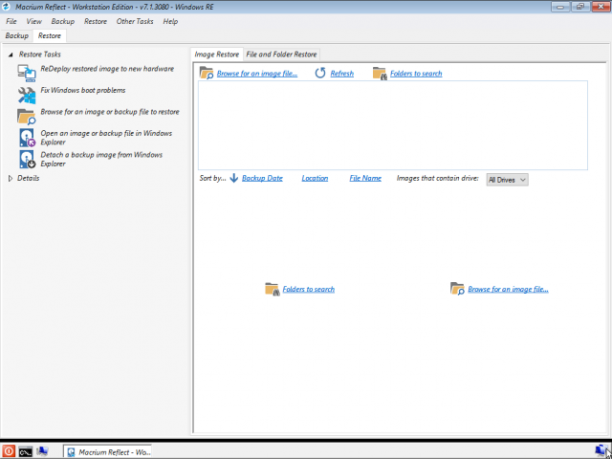
Task: Click the Open image in Windows Explorer icon
Action: click(27, 138)
